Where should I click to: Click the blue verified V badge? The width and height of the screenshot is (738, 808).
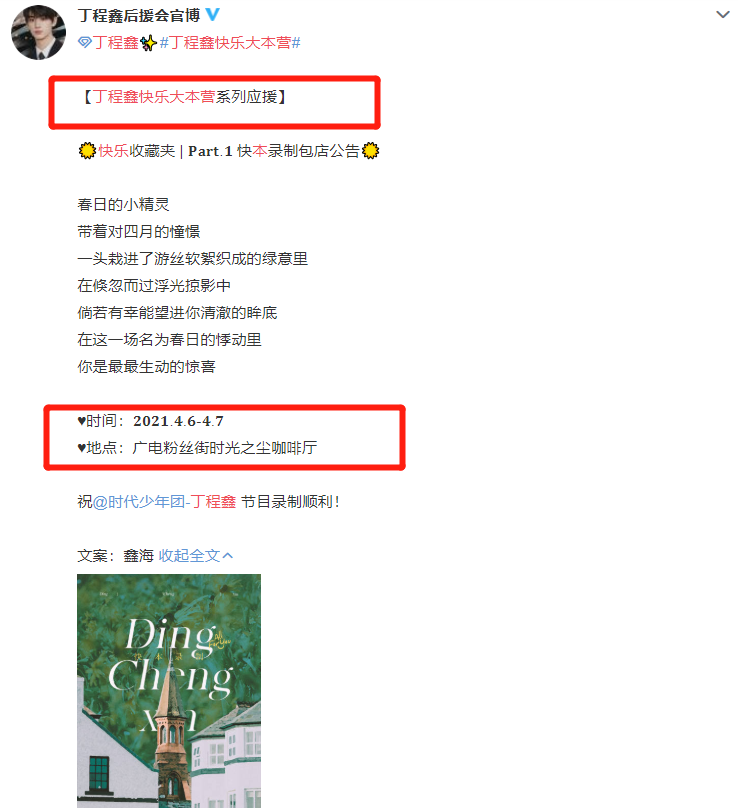point(212,14)
